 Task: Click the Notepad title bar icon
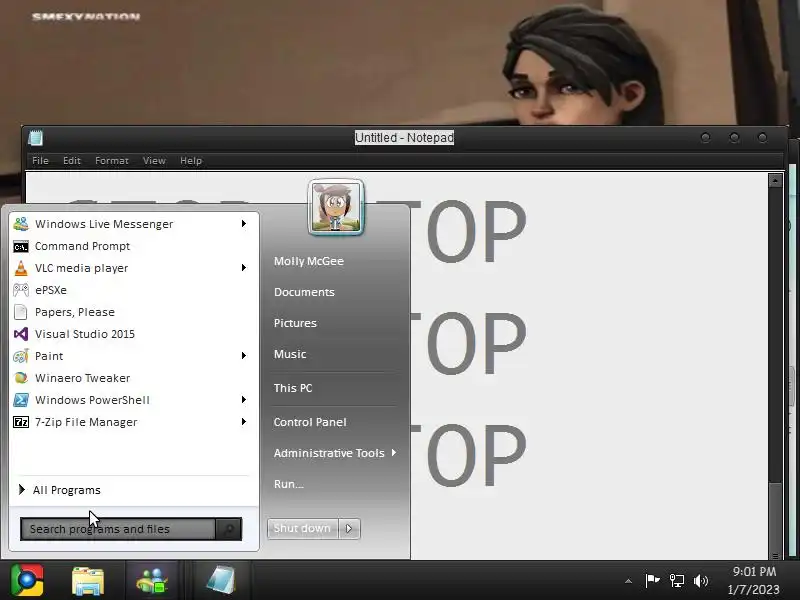(x=35, y=138)
